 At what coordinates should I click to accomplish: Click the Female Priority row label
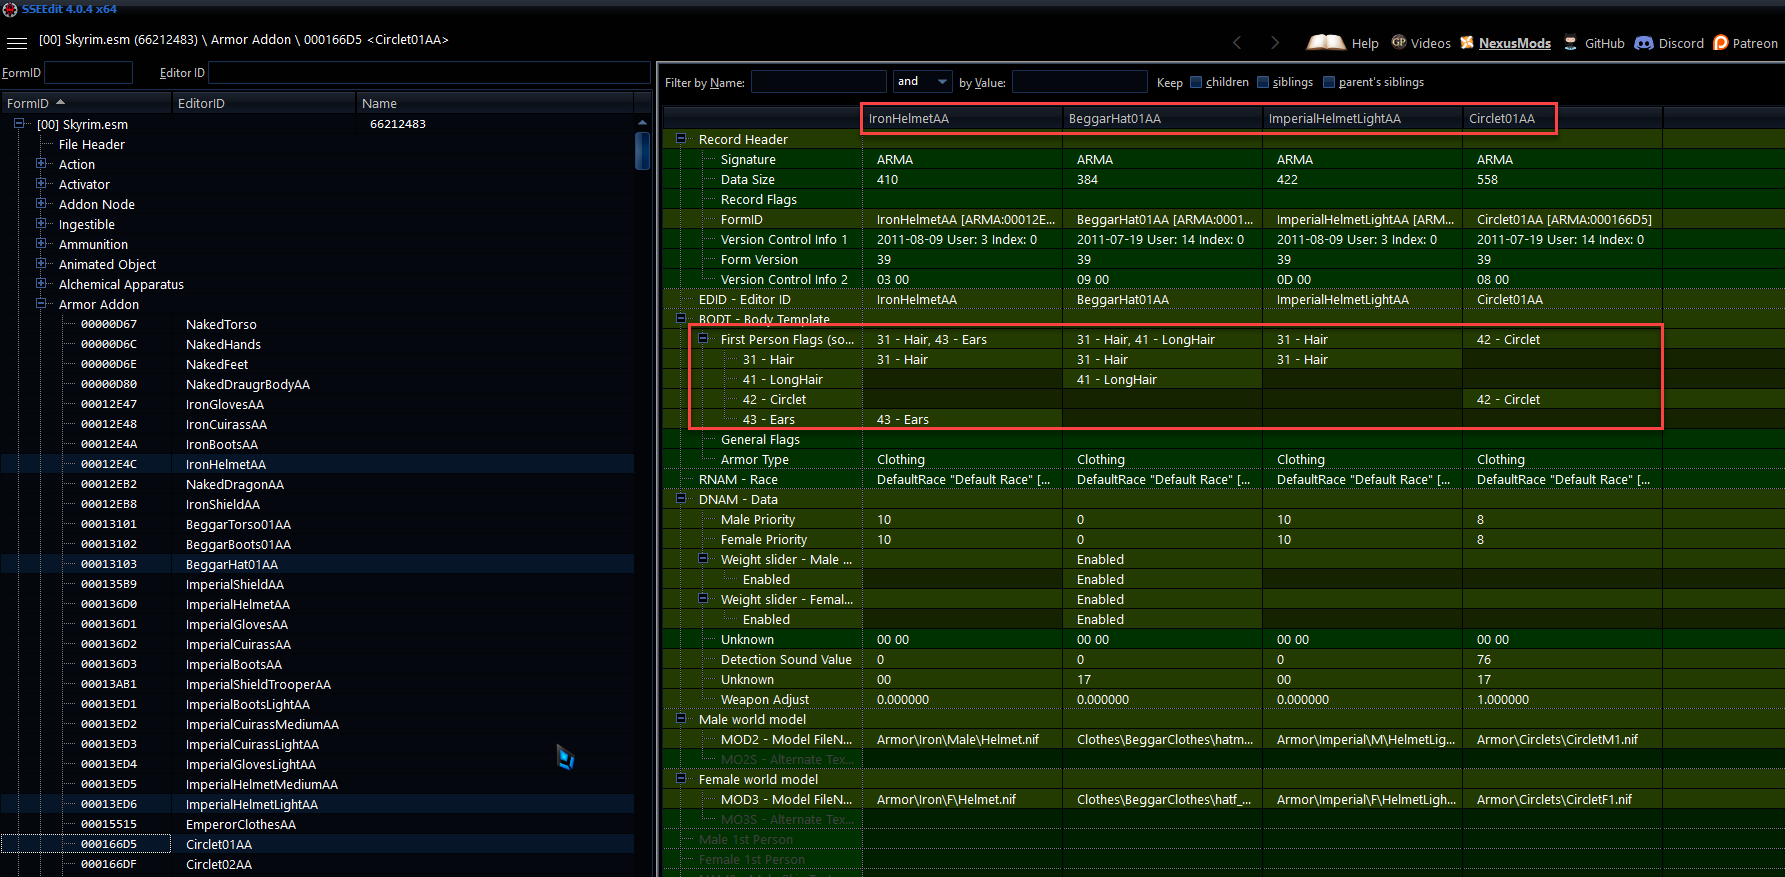coord(764,539)
